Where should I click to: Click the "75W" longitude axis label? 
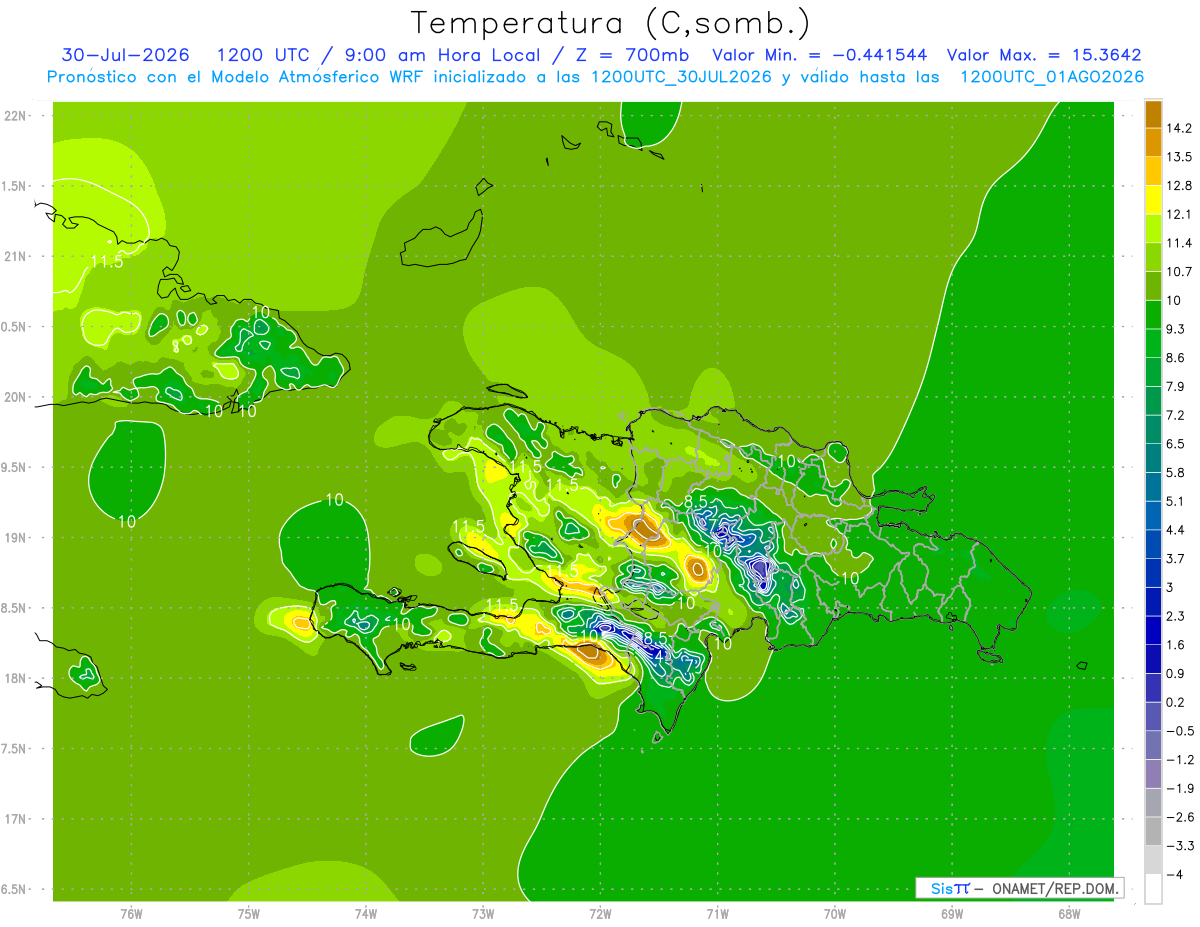coord(249,914)
